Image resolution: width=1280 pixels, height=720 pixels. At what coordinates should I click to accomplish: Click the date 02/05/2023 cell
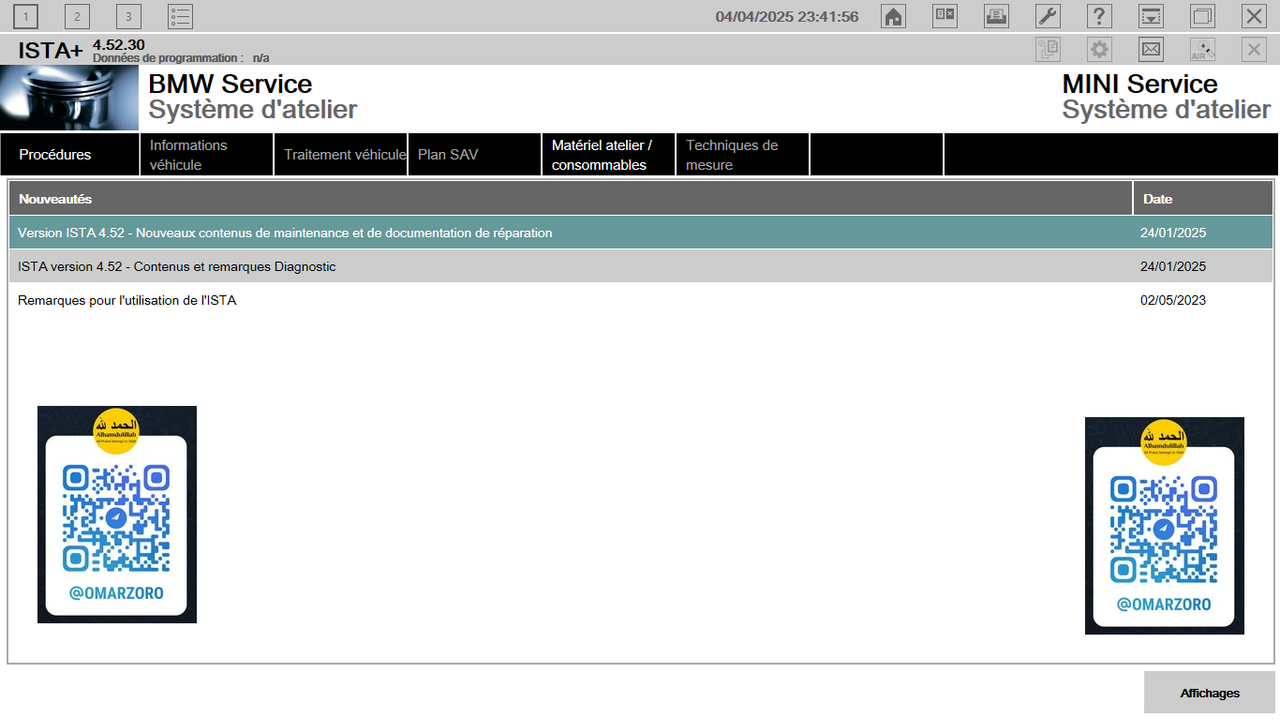(1173, 300)
